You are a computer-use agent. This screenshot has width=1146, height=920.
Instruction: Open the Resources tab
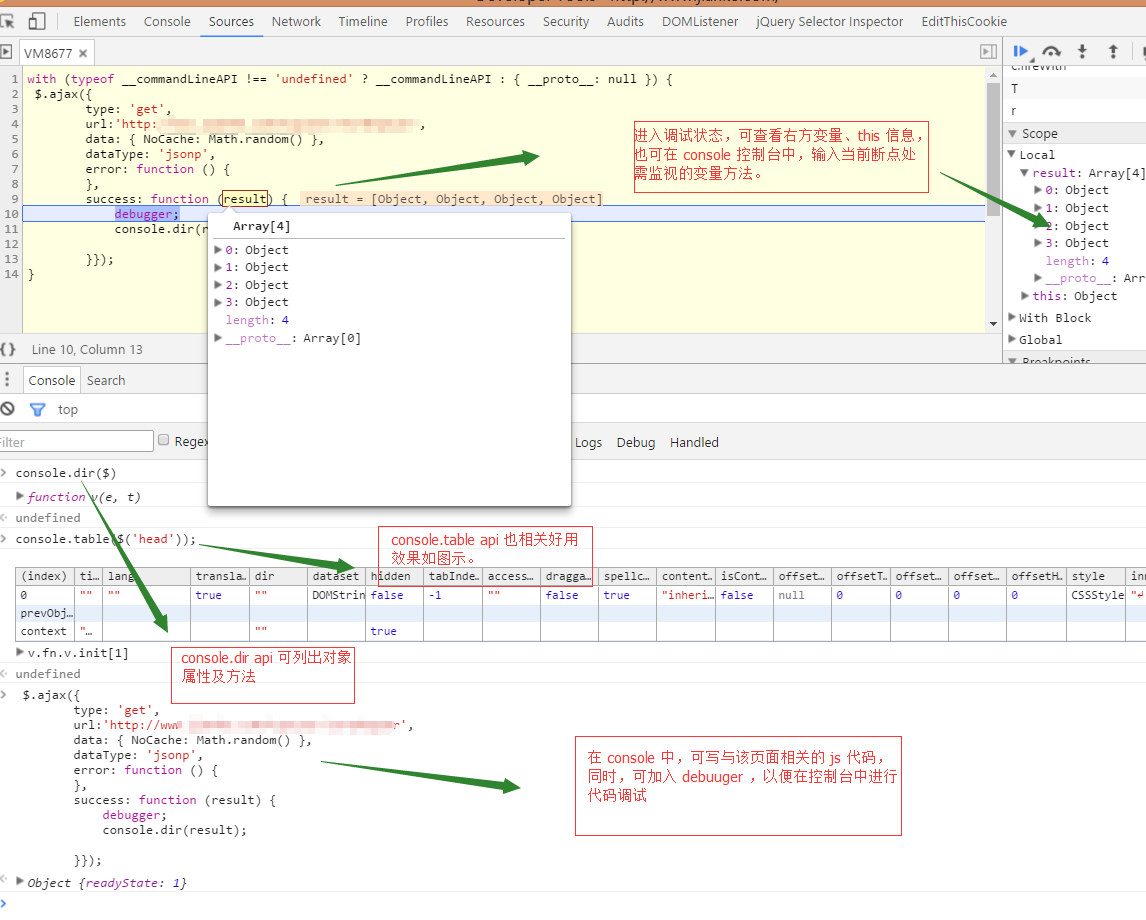495,21
